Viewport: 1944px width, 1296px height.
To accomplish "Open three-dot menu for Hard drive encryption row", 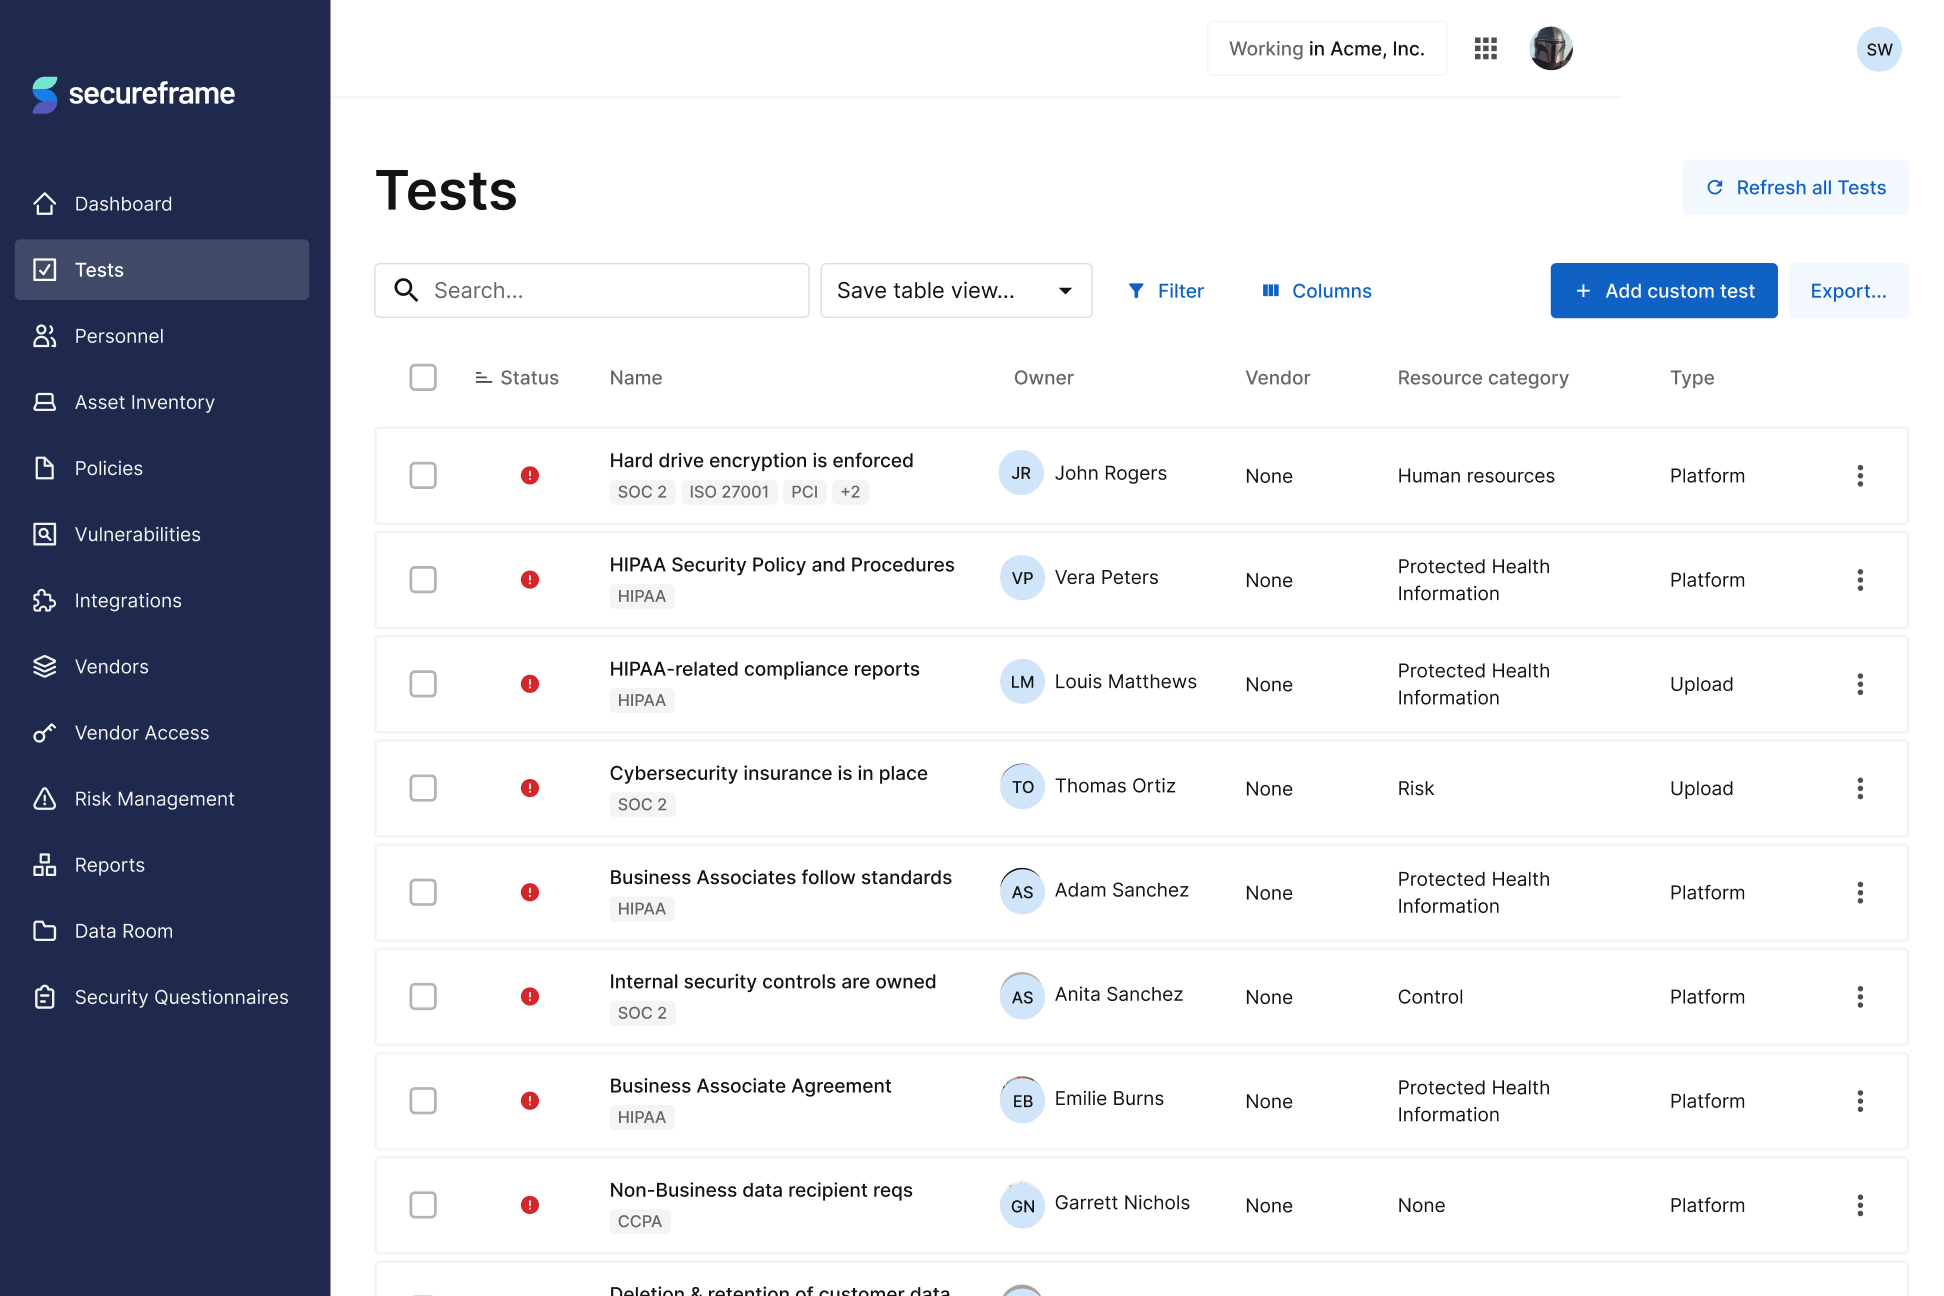I will [x=1859, y=476].
